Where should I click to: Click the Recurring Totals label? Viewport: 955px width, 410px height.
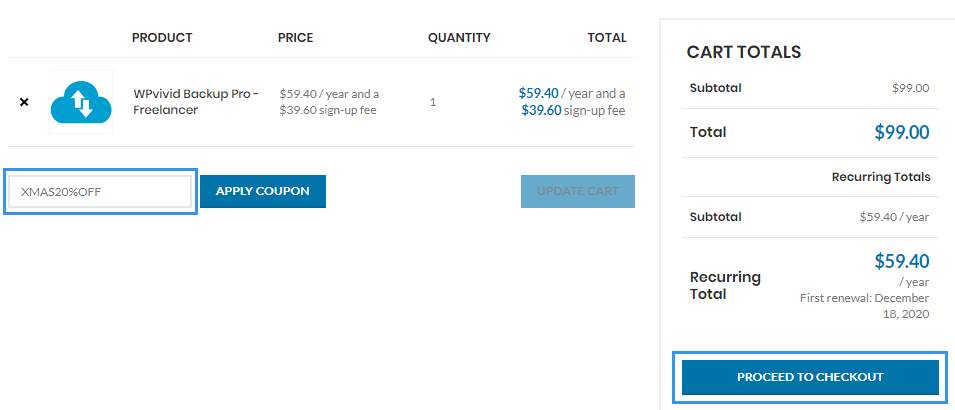point(881,177)
